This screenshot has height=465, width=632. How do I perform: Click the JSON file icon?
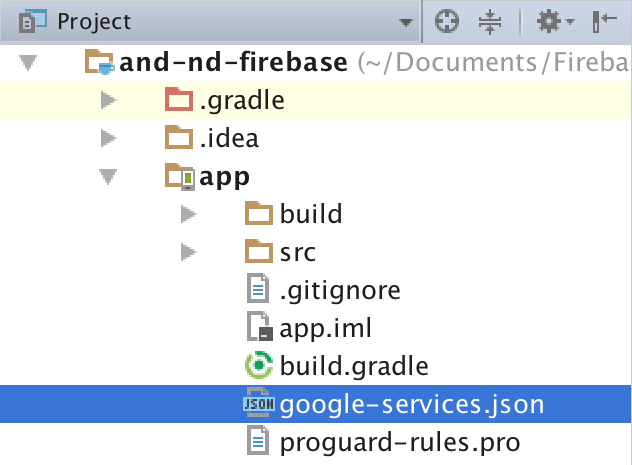[259, 404]
